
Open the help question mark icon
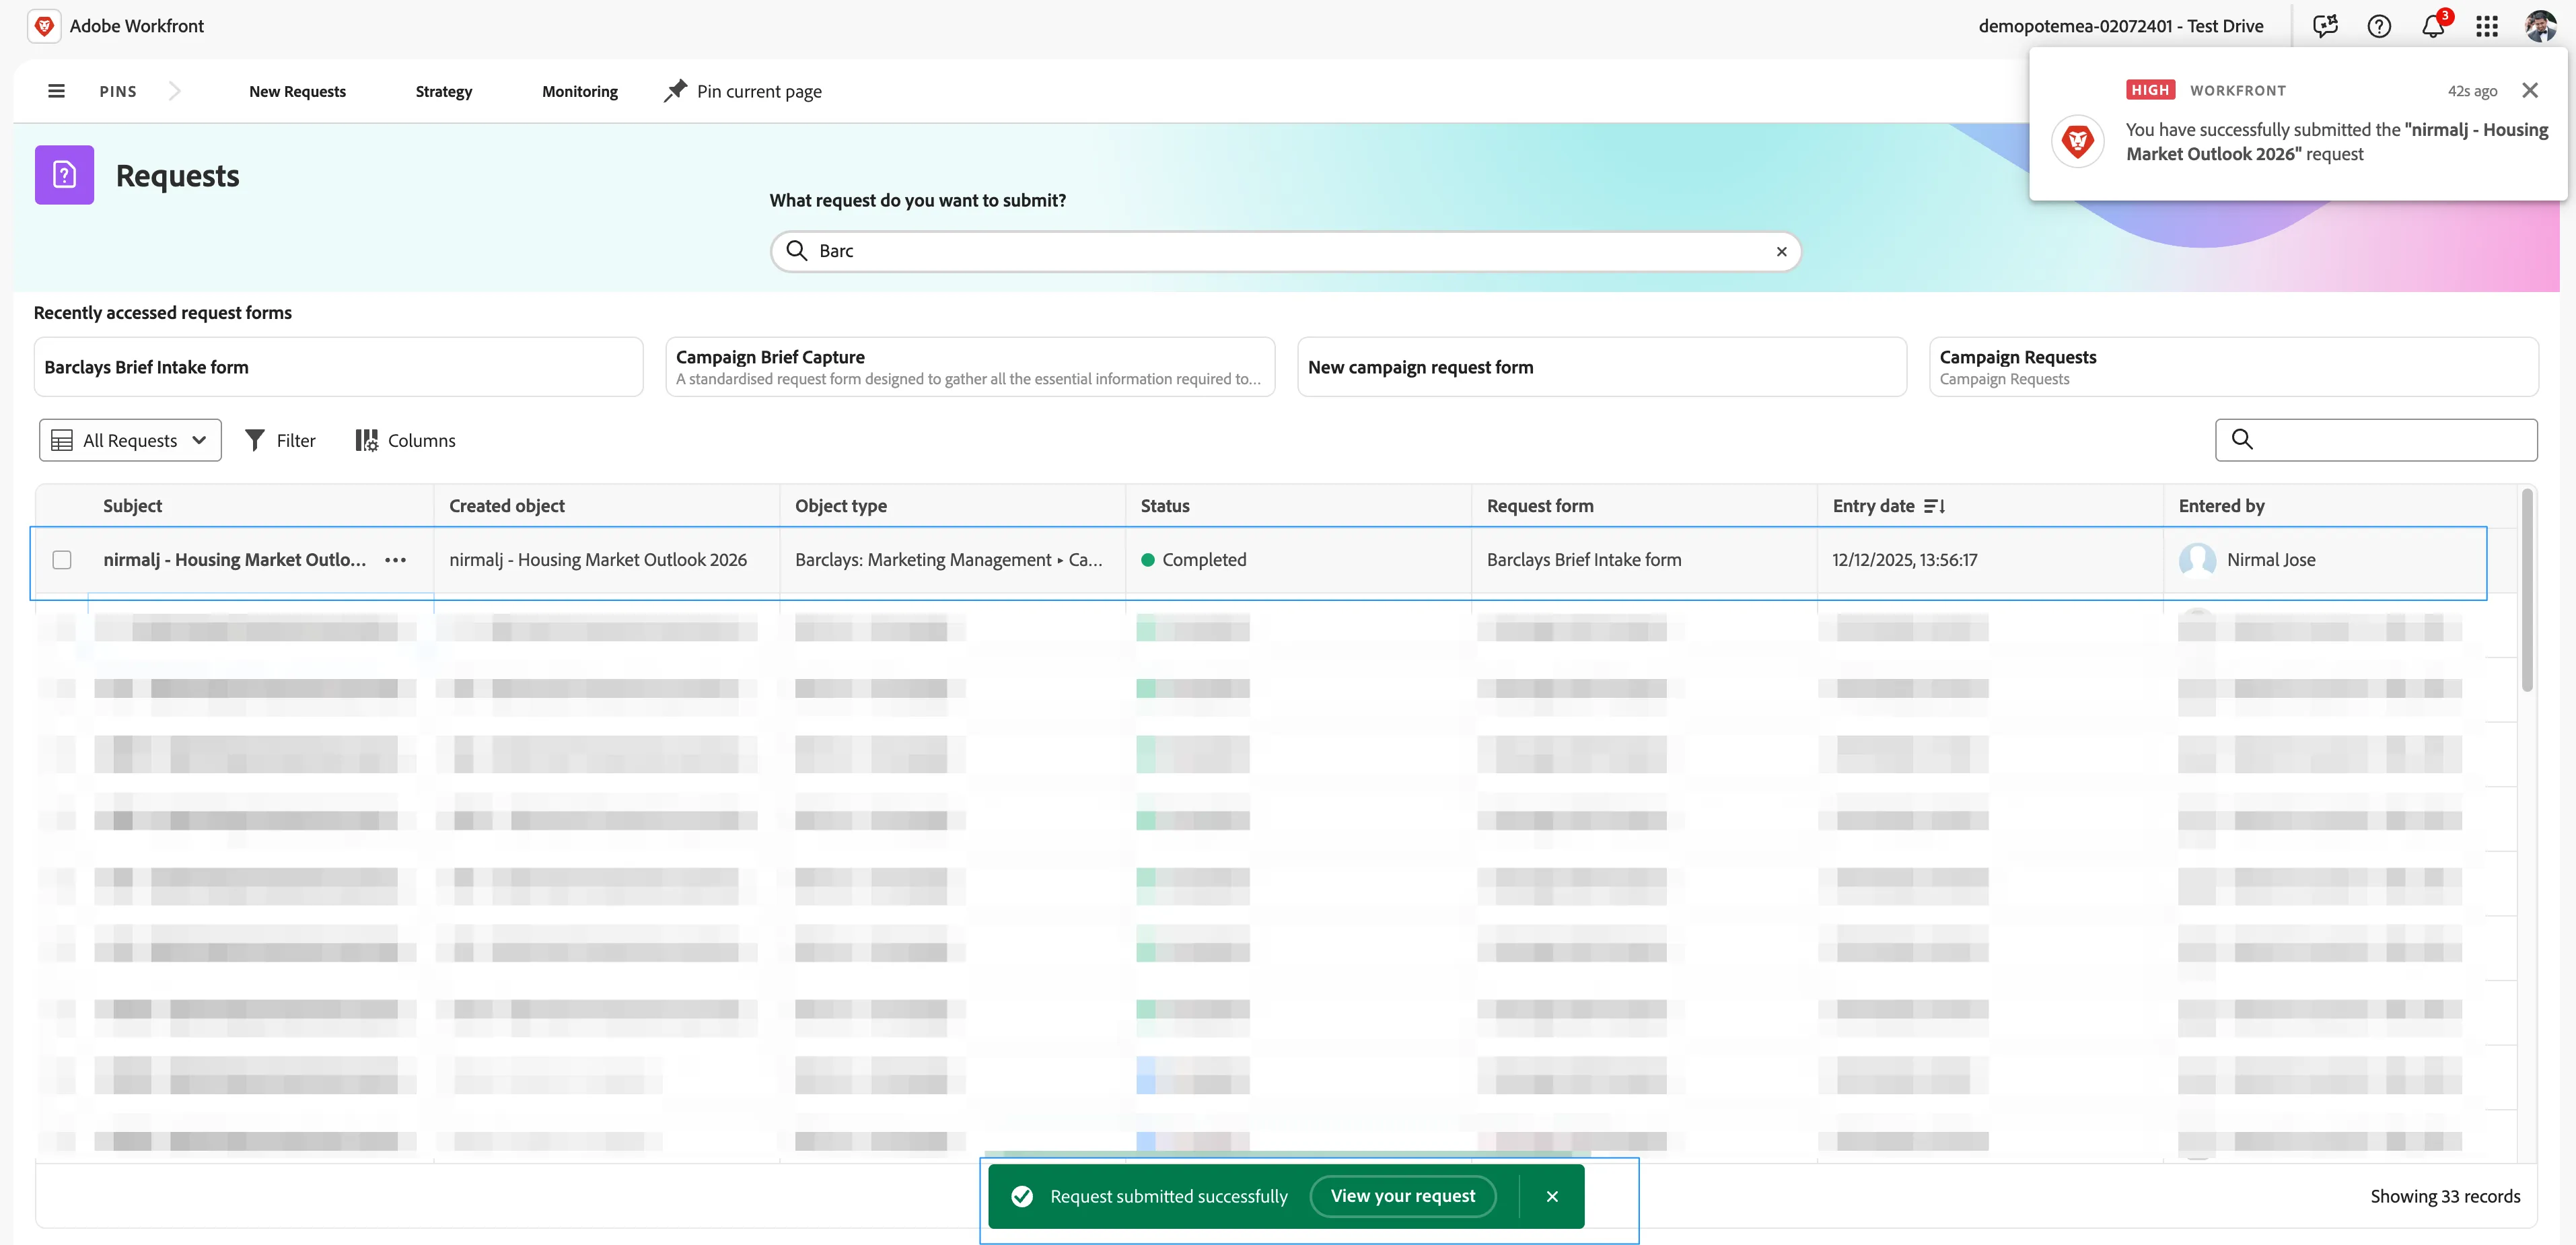pyautogui.click(x=2379, y=26)
